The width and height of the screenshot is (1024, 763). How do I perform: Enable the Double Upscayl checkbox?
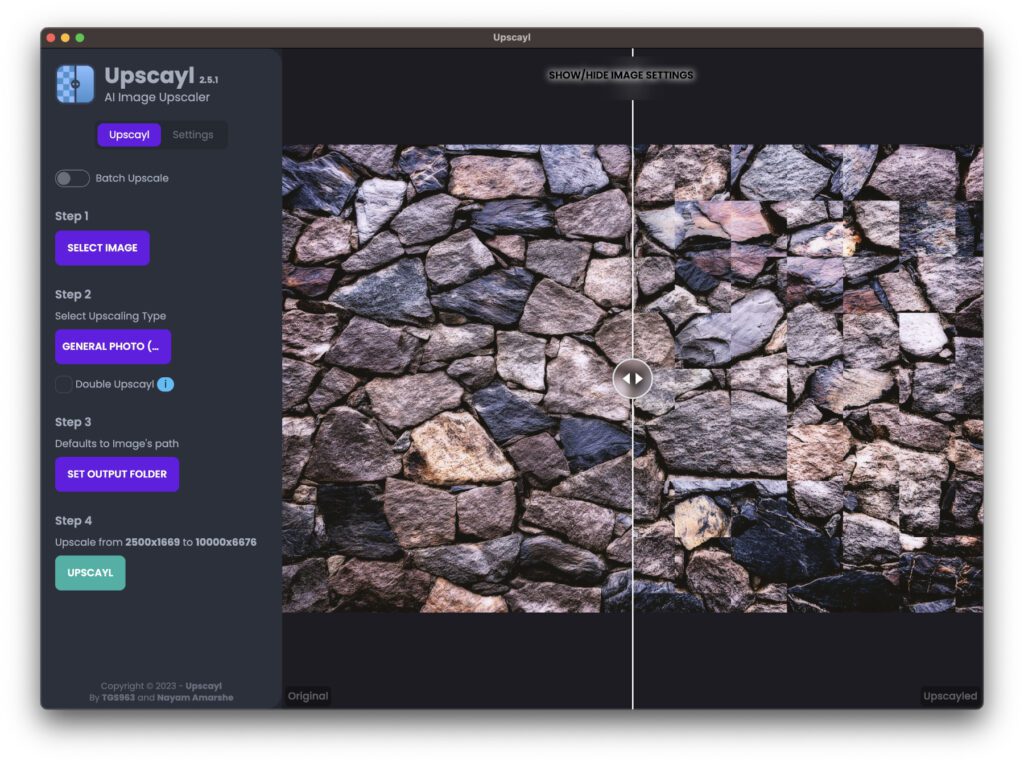(x=64, y=384)
